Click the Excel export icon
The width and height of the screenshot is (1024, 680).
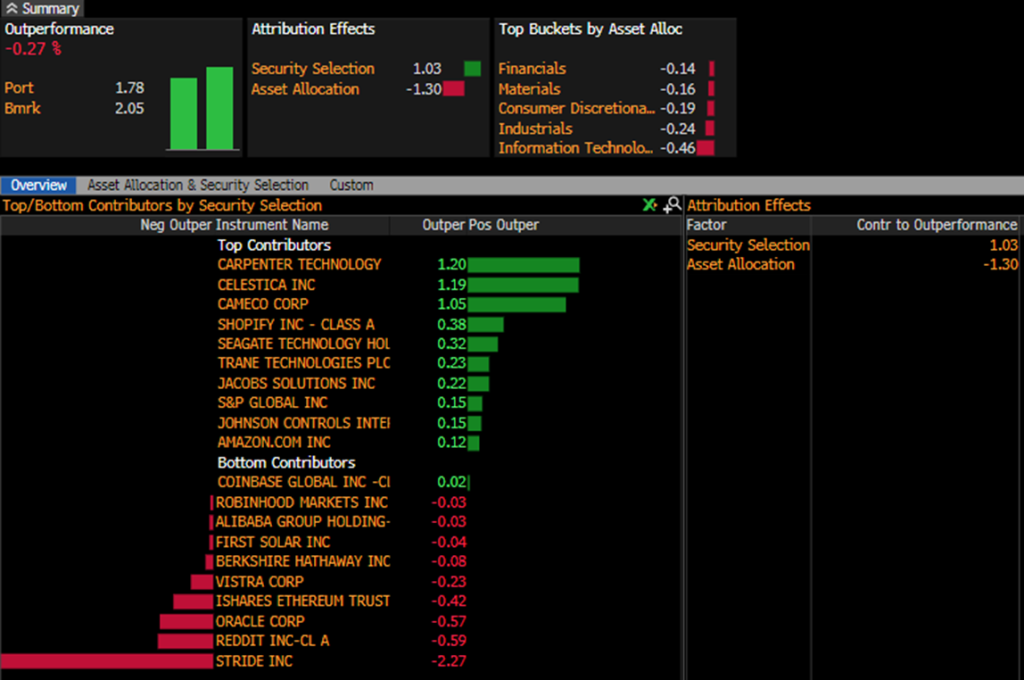pos(650,205)
